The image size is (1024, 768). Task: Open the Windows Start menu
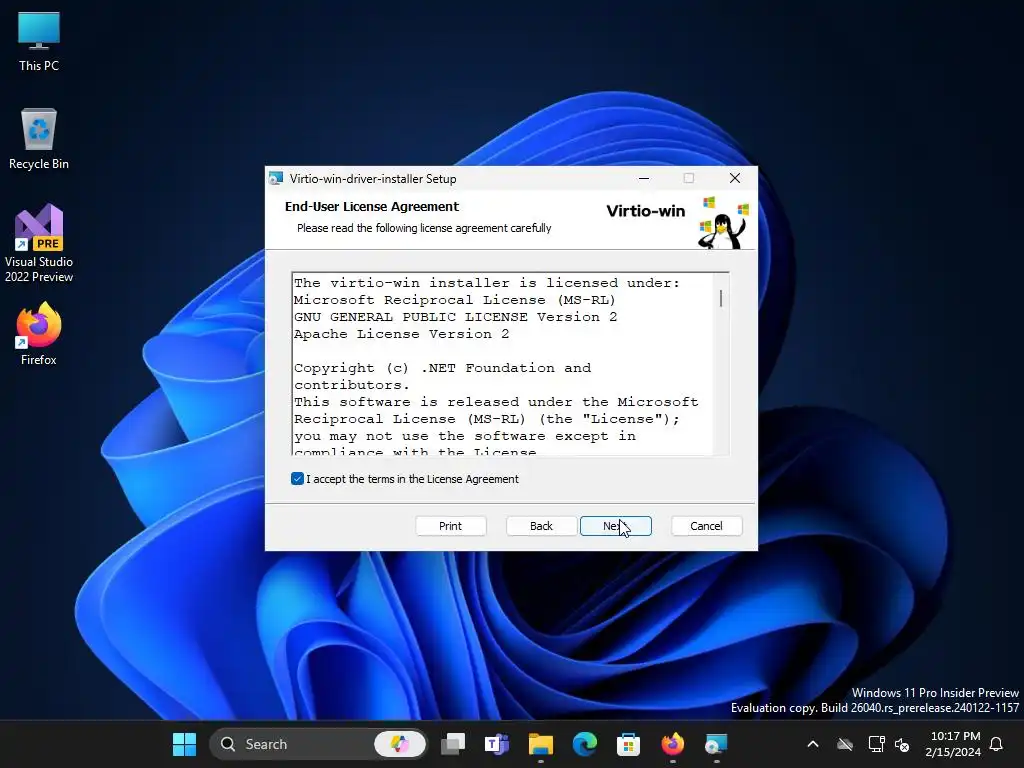point(184,744)
